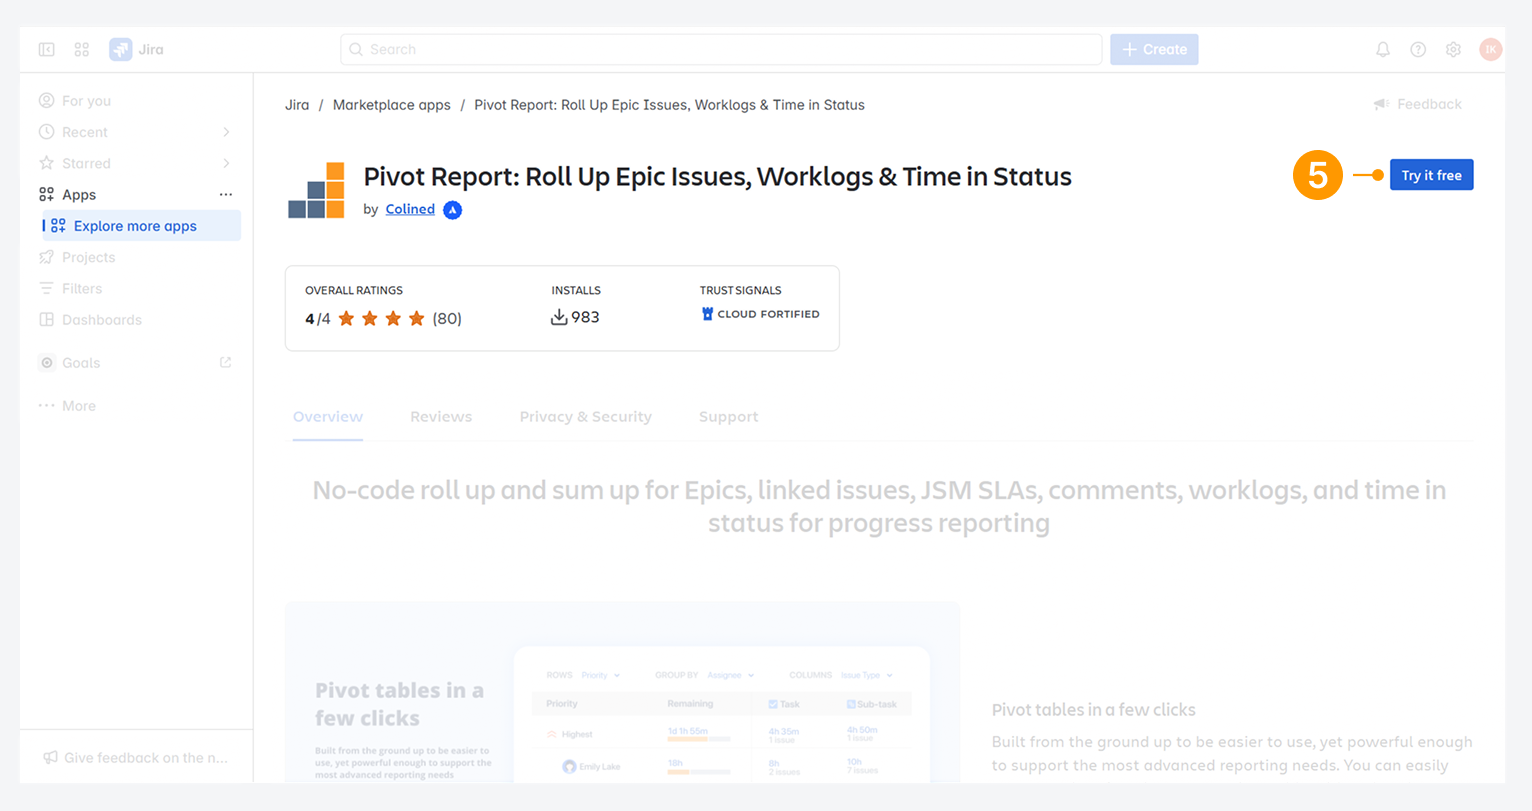
Task: Open the Support tab
Action: coord(728,417)
